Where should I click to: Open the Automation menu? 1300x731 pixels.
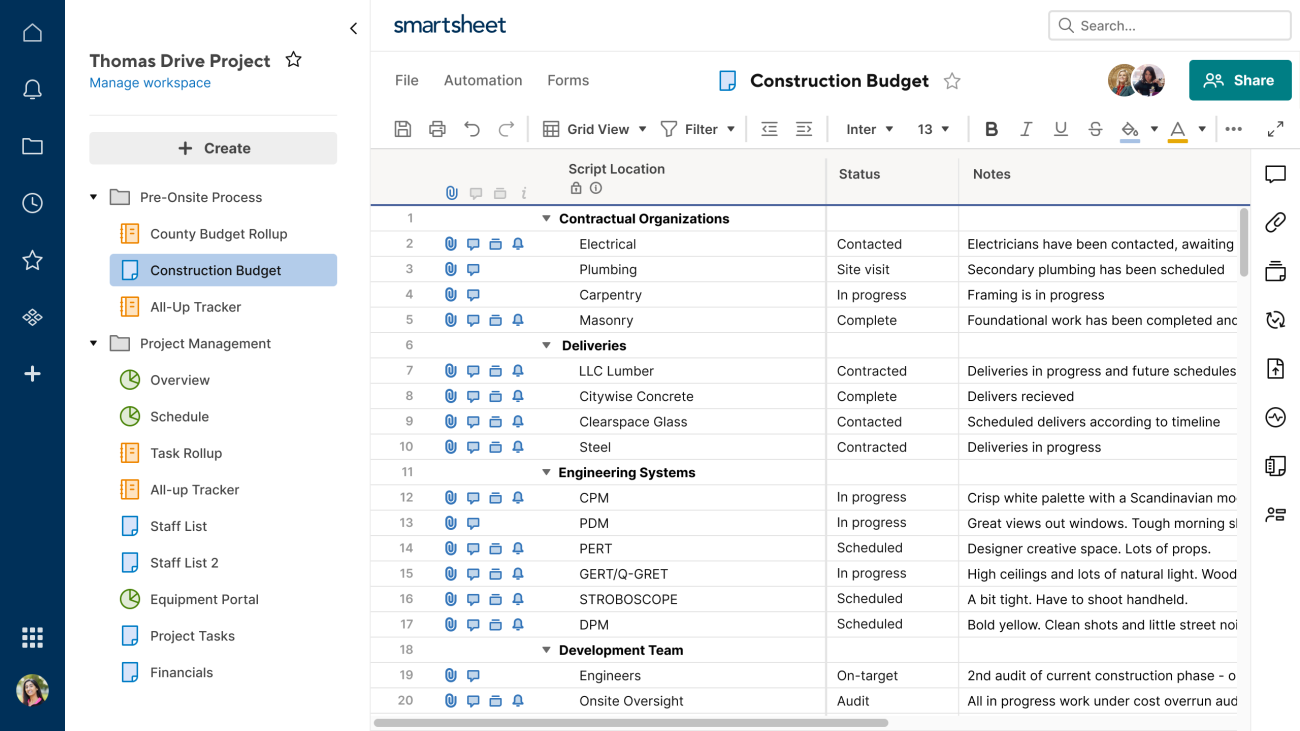[x=483, y=80]
